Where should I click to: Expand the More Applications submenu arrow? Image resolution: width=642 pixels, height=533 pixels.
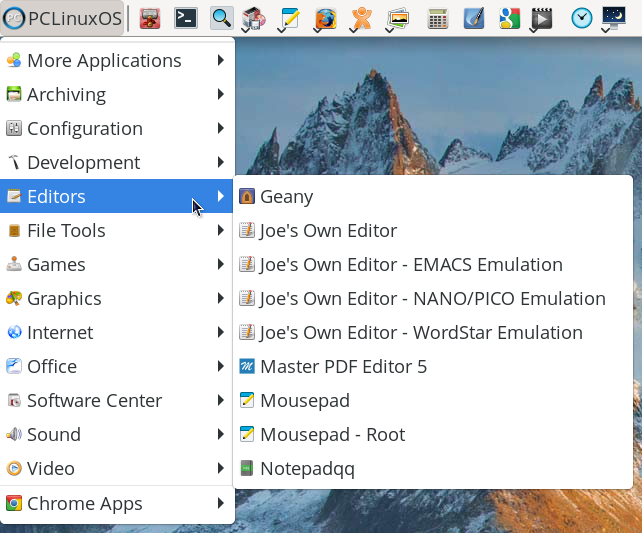click(x=220, y=61)
